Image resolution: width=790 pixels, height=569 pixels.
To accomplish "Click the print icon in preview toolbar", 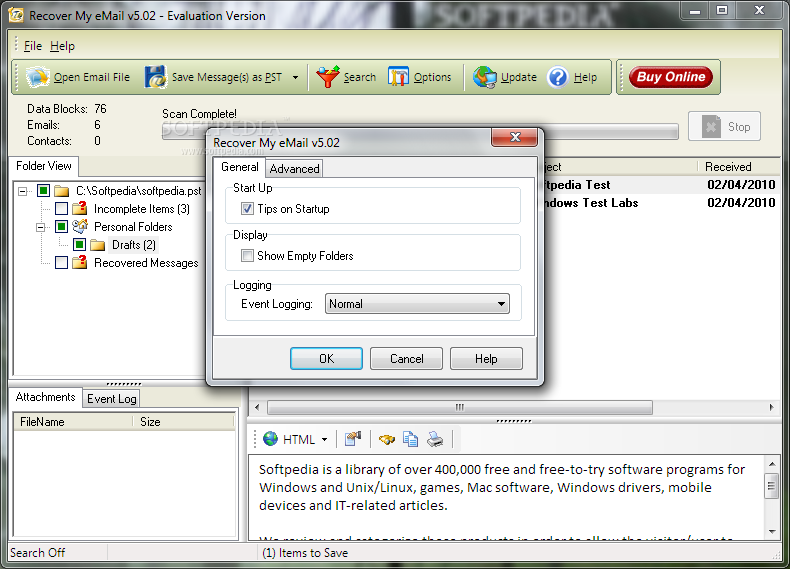I will [x=435, y=439].
